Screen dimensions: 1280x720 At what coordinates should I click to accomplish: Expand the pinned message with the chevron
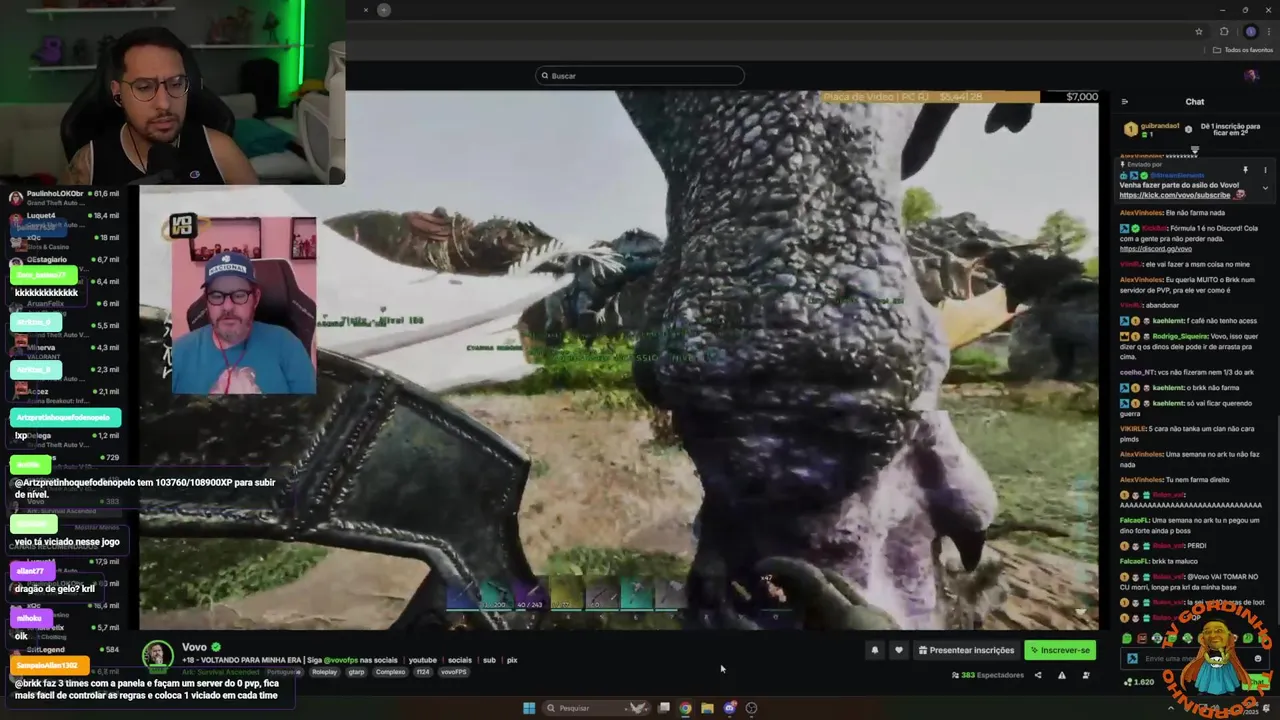point(1265,188)
